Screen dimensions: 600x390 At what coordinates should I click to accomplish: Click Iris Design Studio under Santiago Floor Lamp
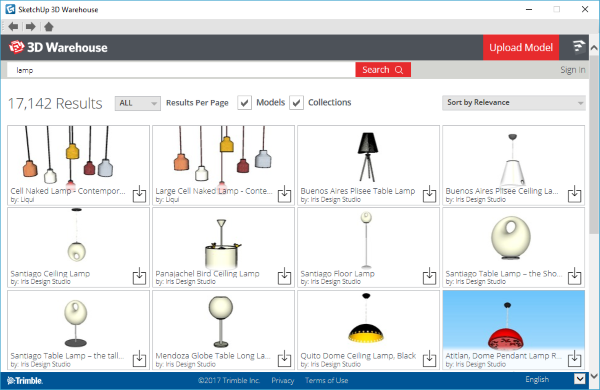click(x=336, y=282)
